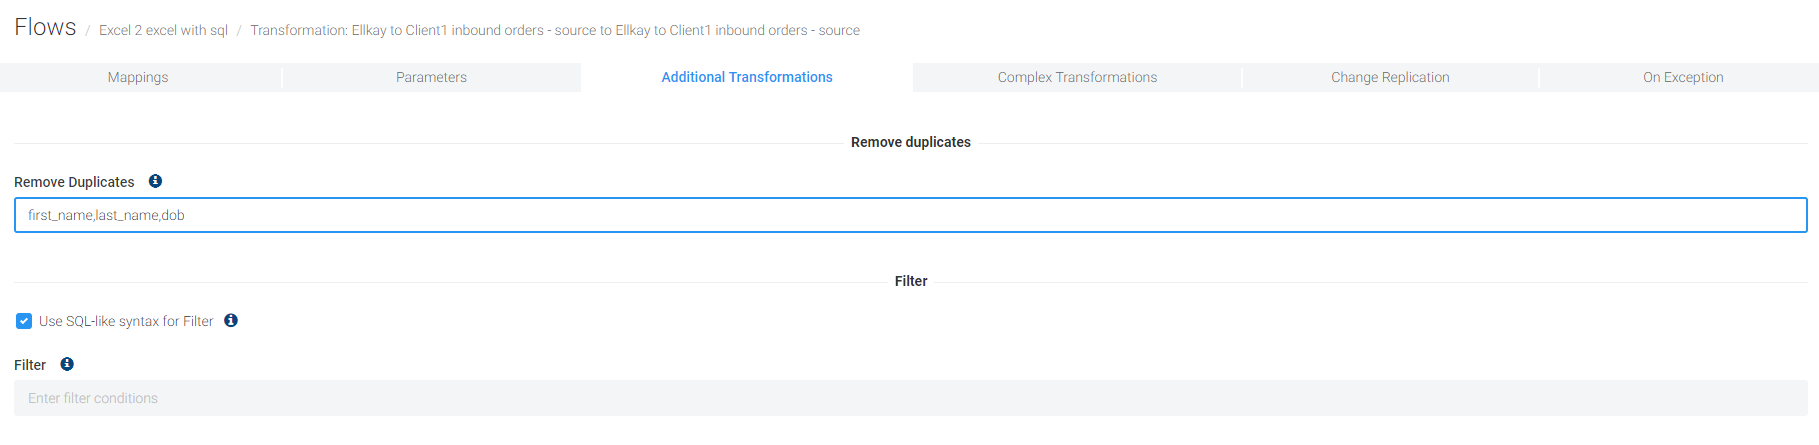Open the Parameters tab
This screenshot has height=445, width=1819.
[x=431, y=77]
